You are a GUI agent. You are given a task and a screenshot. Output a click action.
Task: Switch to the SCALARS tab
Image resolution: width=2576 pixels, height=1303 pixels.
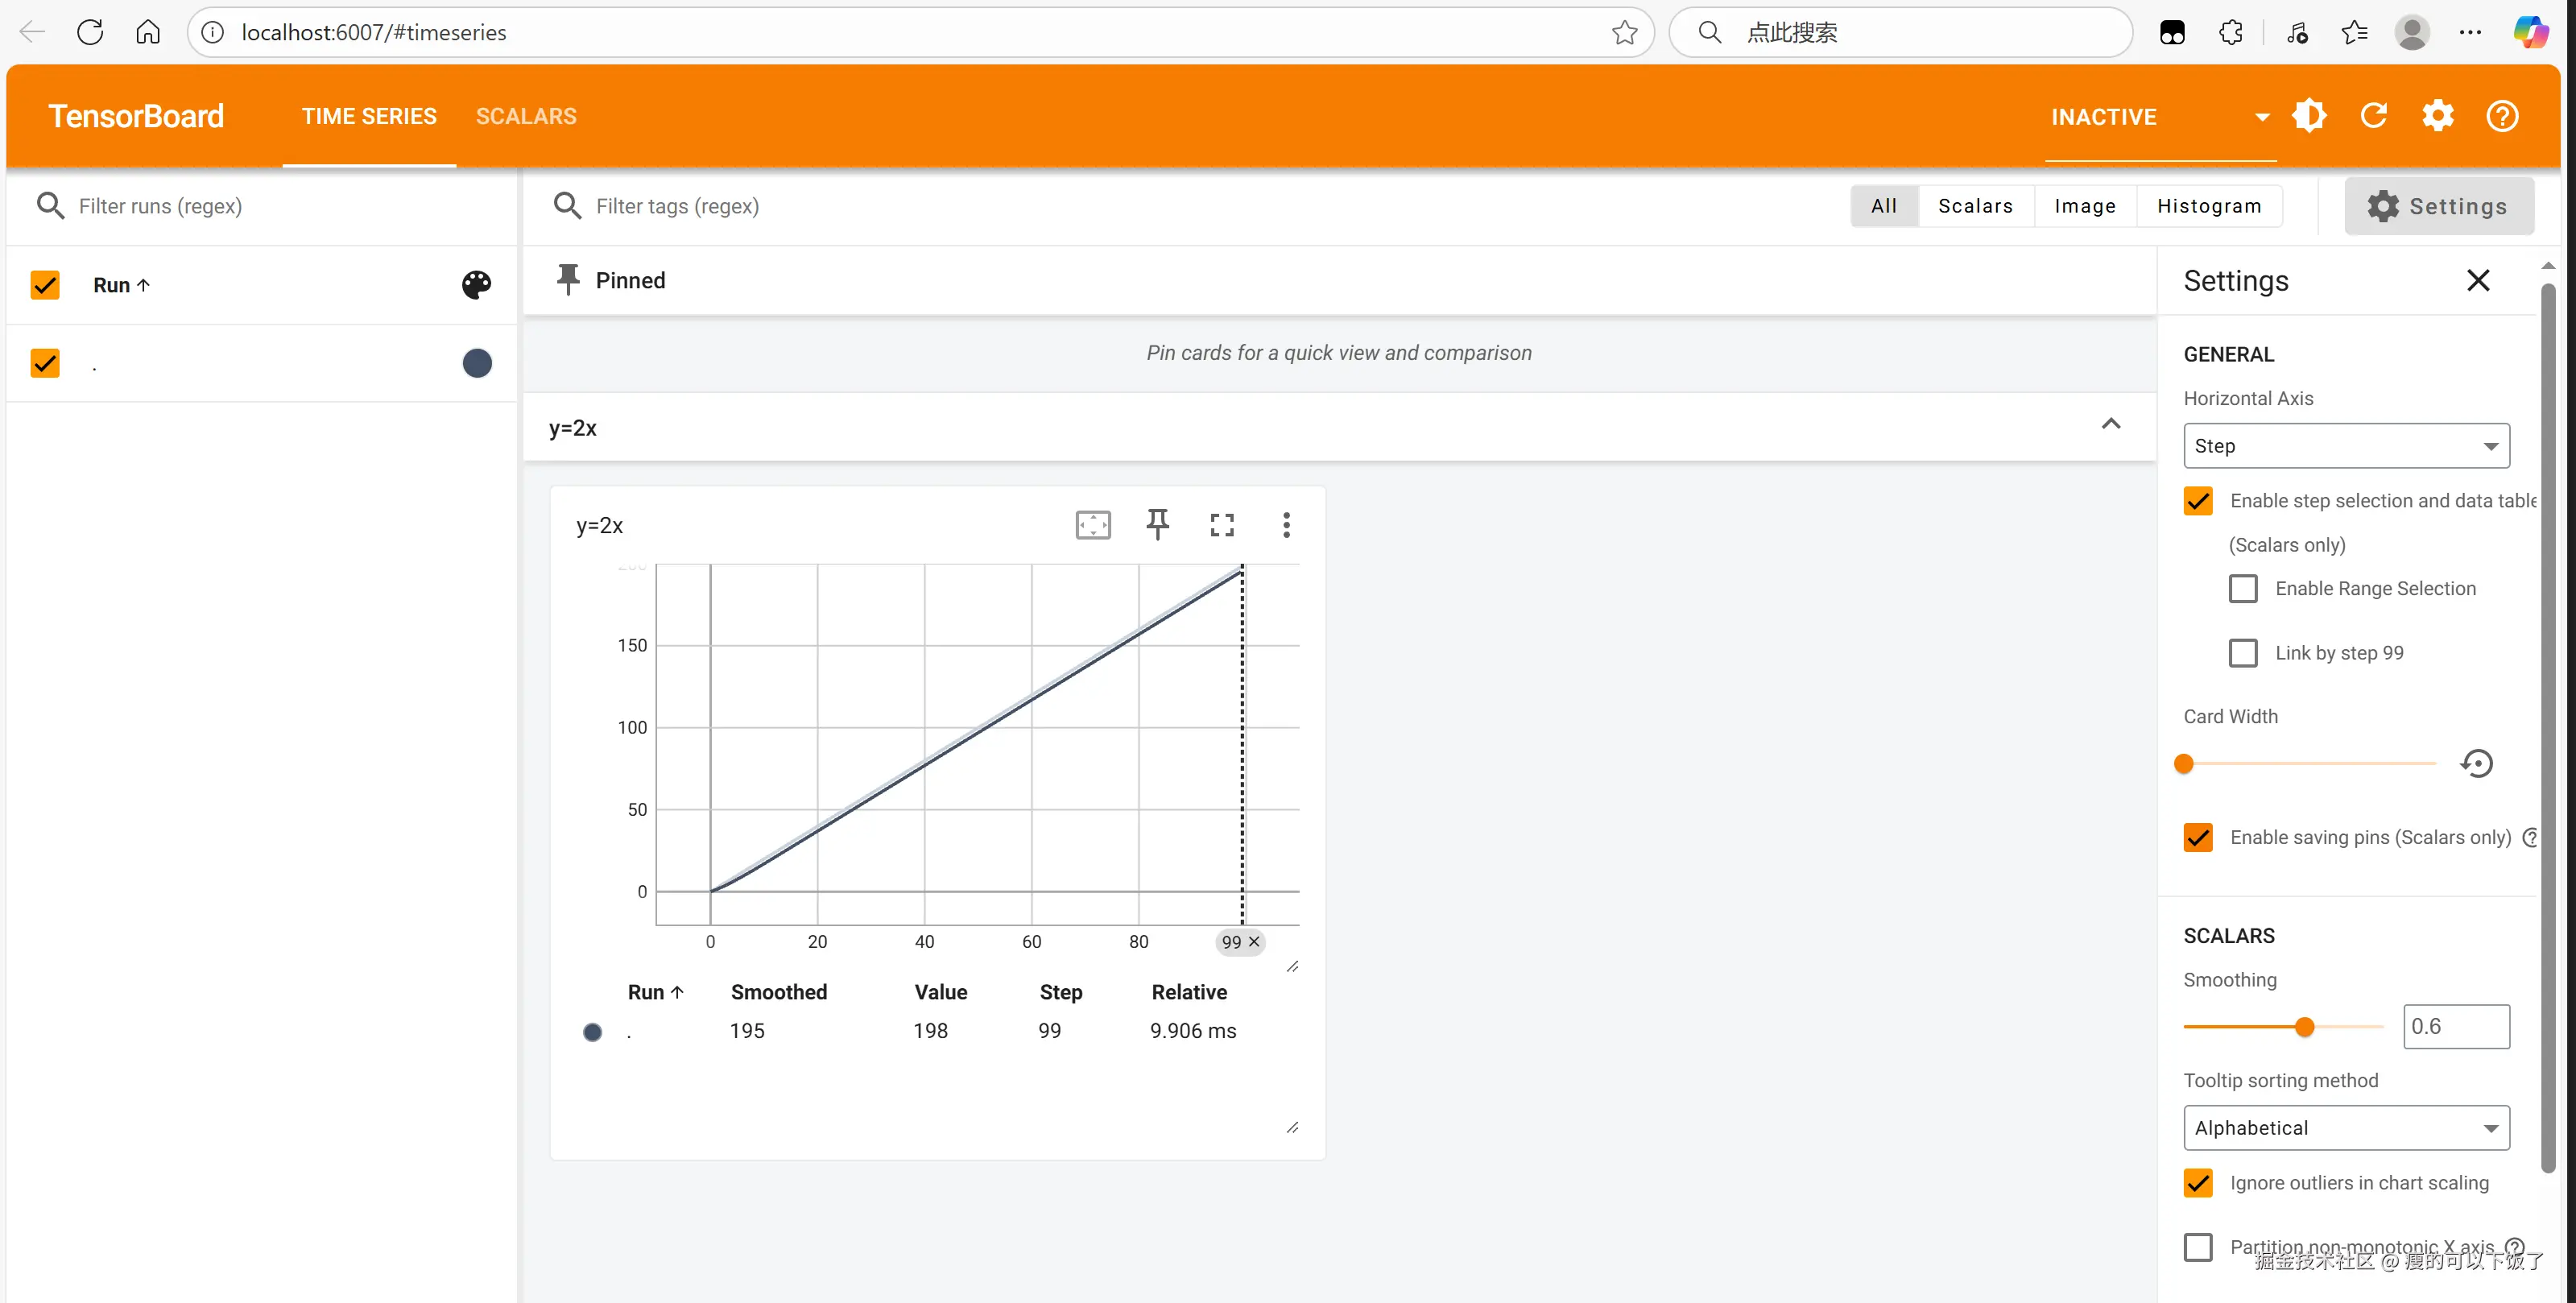pos(526,116)
